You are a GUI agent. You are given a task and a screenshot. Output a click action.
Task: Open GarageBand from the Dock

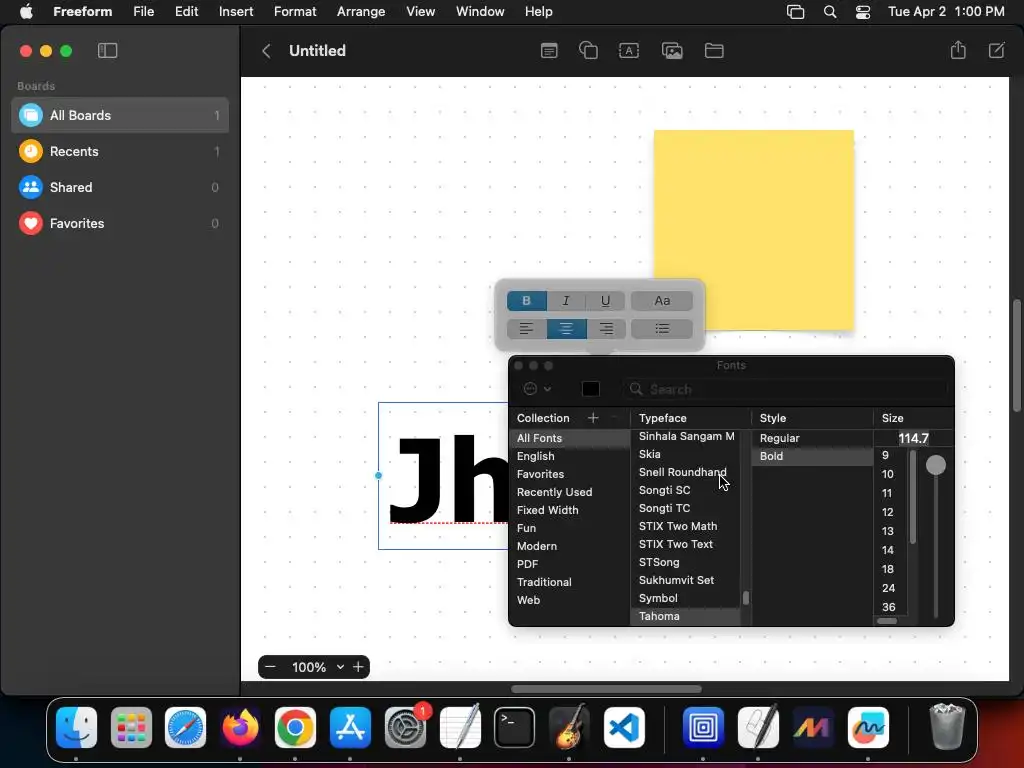569,727
